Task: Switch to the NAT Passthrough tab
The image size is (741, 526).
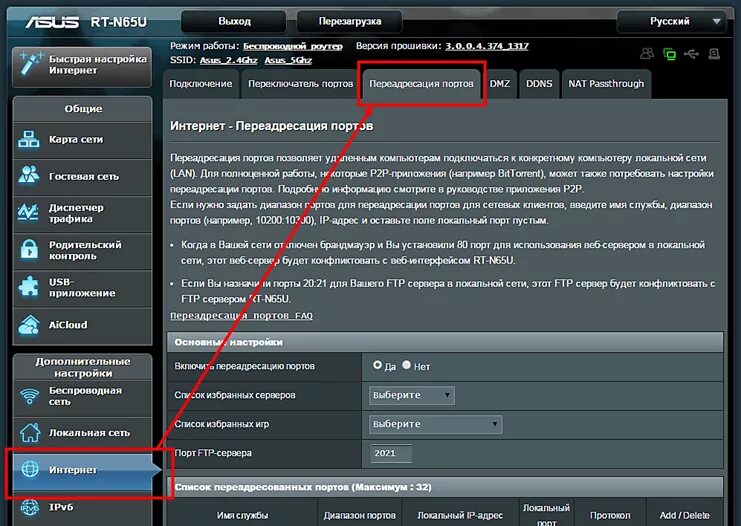Action: coord(606,84)
